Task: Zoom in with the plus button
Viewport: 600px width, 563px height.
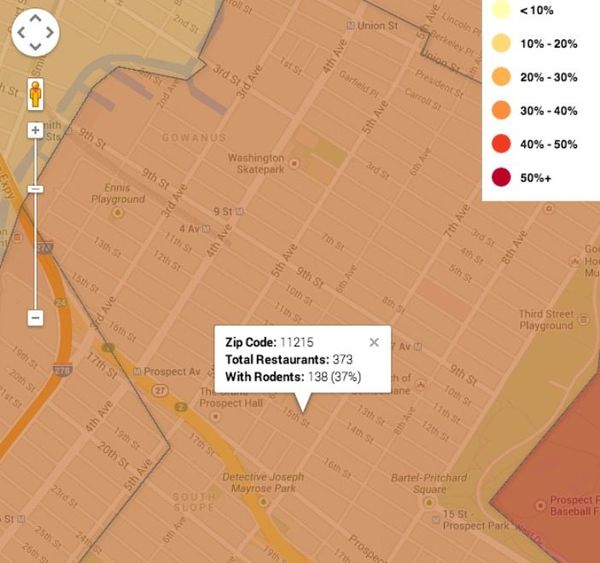Action: (x=35, y=130)
